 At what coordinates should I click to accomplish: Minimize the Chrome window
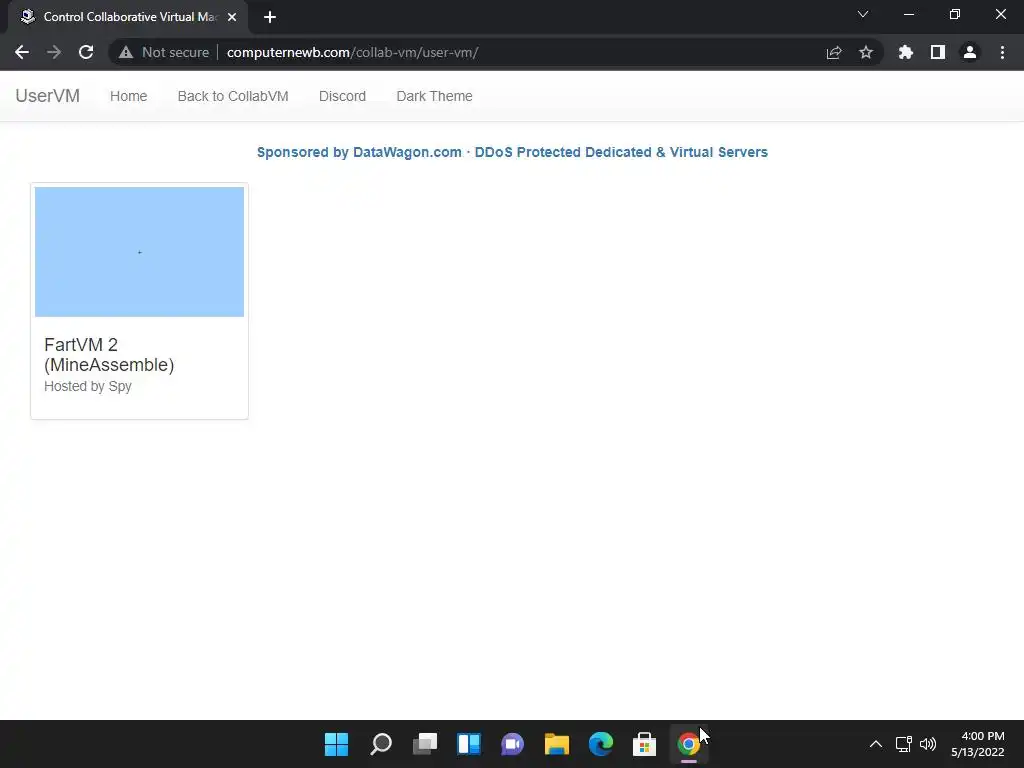pyautogui.click(x=908, y=14)
